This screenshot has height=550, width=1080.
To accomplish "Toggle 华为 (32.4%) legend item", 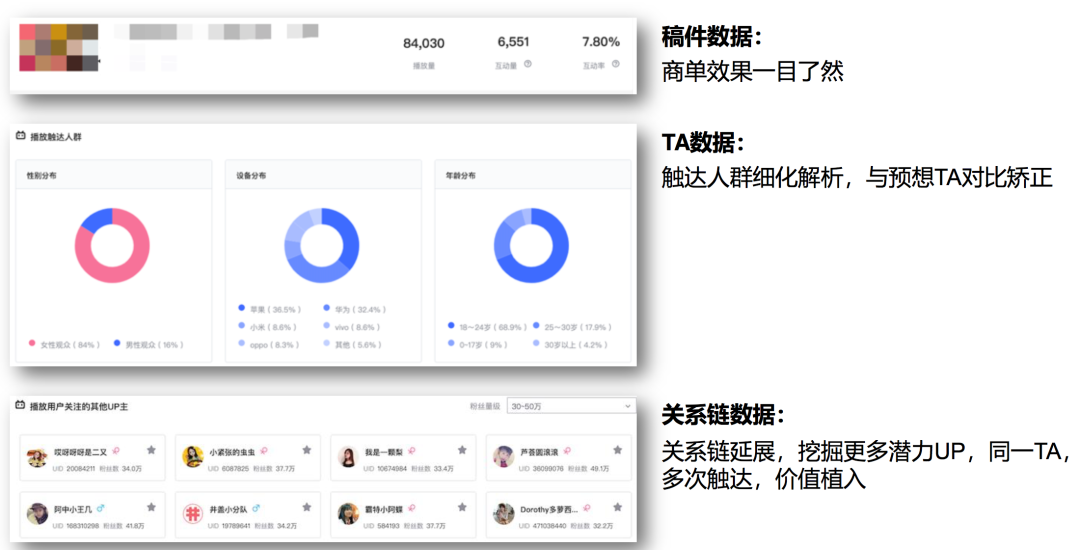I will 355,309.
